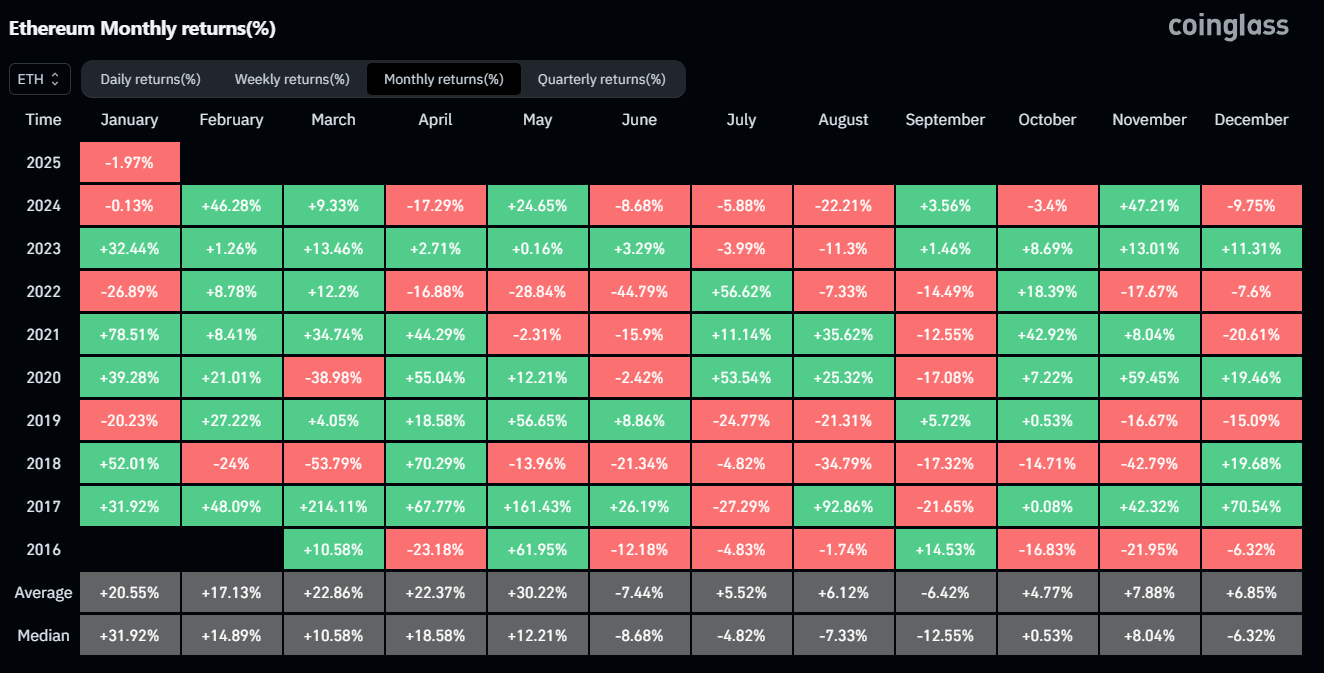The height and width of the screenshot is (673, 1324).
Task: Click the December column header
Action: (1251, 120)
